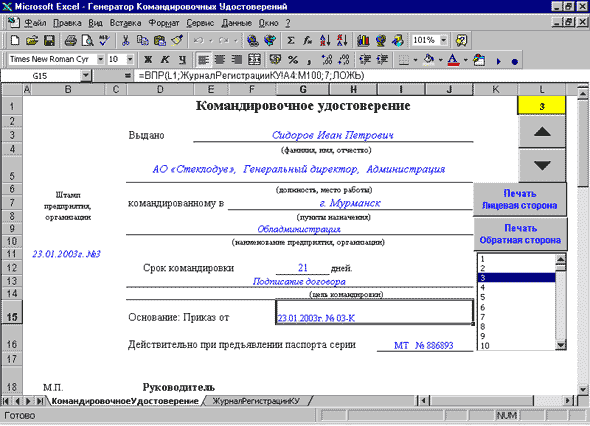
Task: Sort descending with the Я-to-A icon
Action: tap(342, 40)
